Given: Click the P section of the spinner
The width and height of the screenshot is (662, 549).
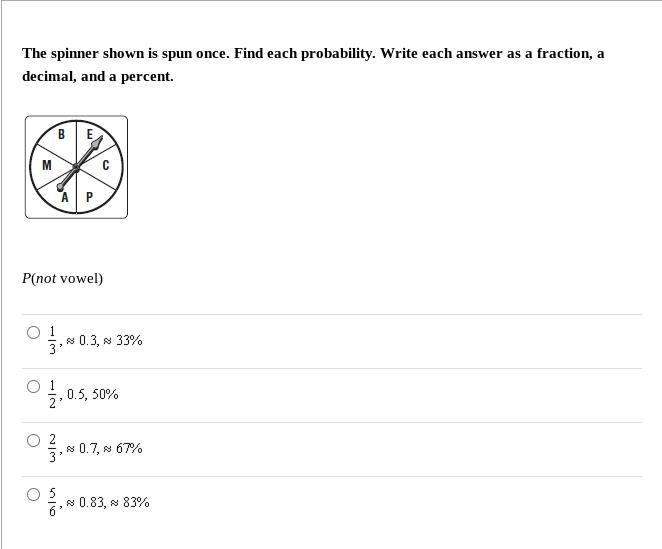Looking at the screenshot, I should 90,197.
